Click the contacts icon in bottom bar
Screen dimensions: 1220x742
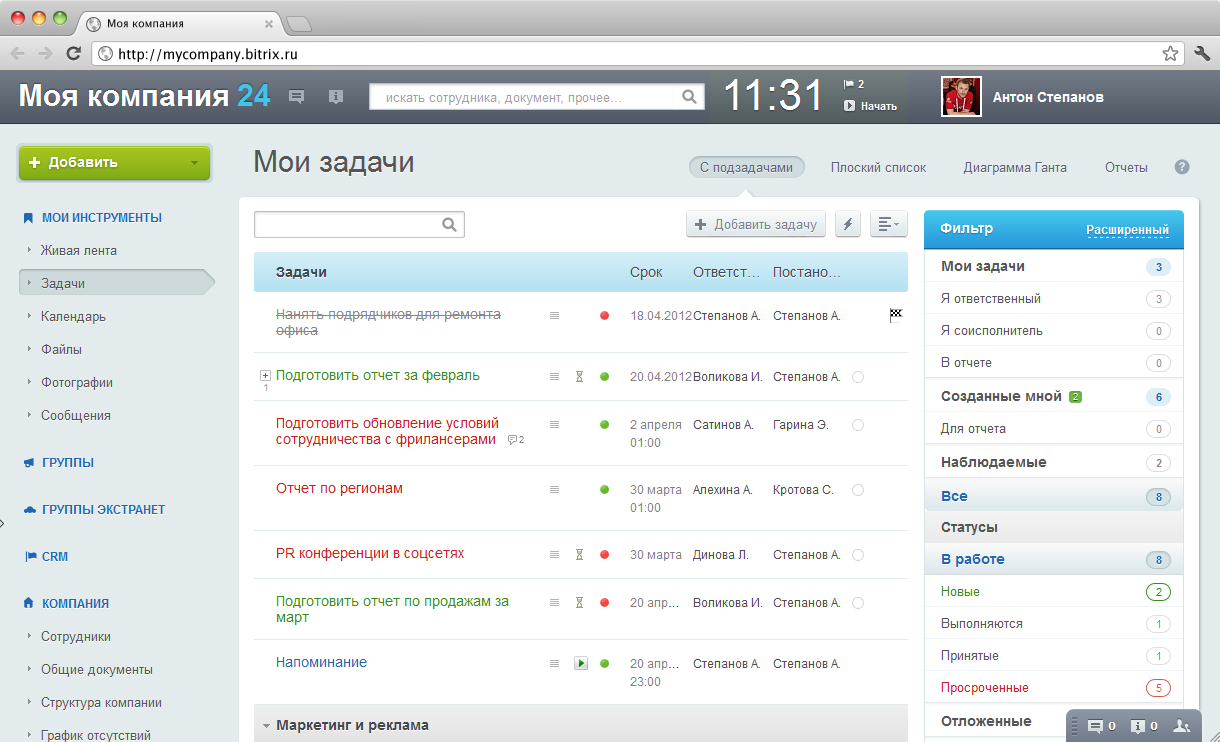[x=1182, y=726]
